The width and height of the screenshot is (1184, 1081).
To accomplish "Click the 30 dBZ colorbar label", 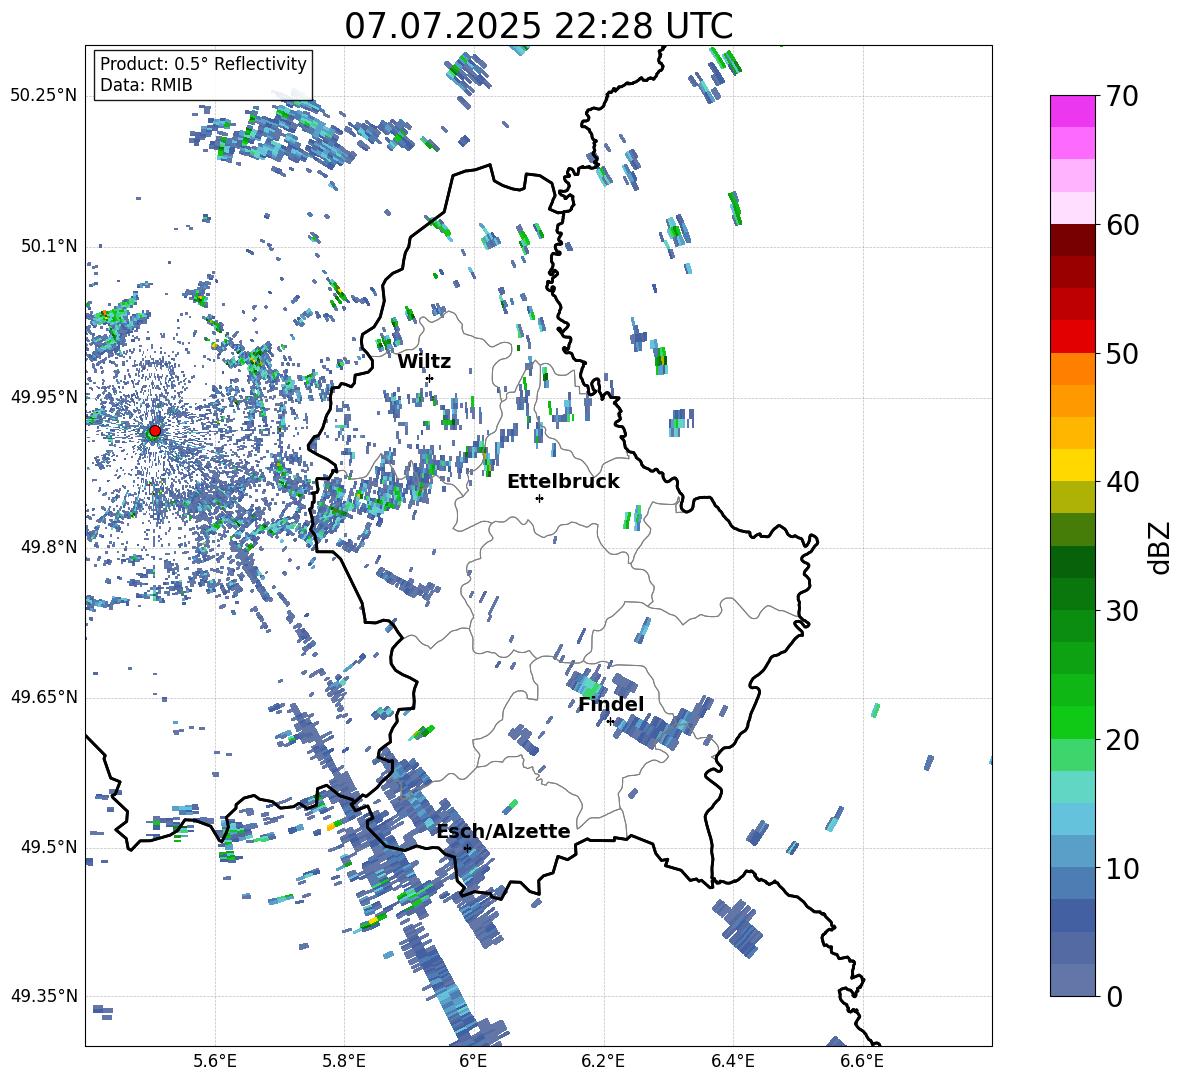I will [1121, 611].
